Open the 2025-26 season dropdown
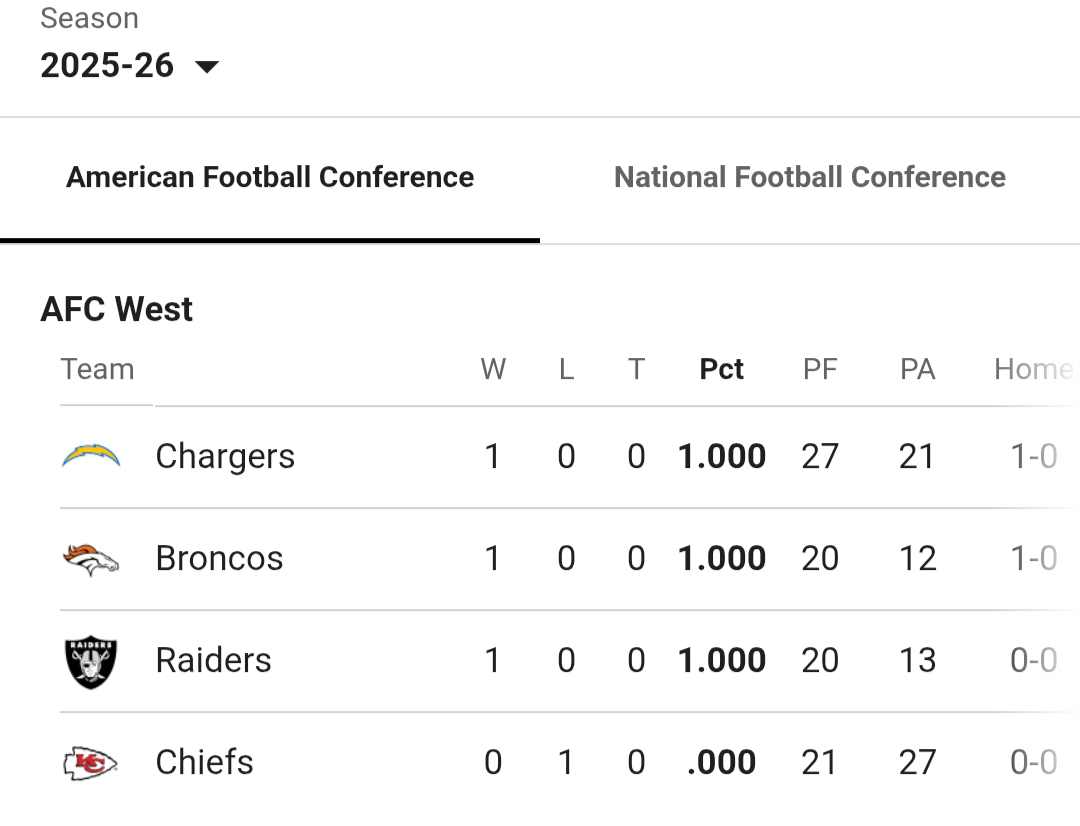The height and width of the screenshot is (826, 1080). coord(107,66)
